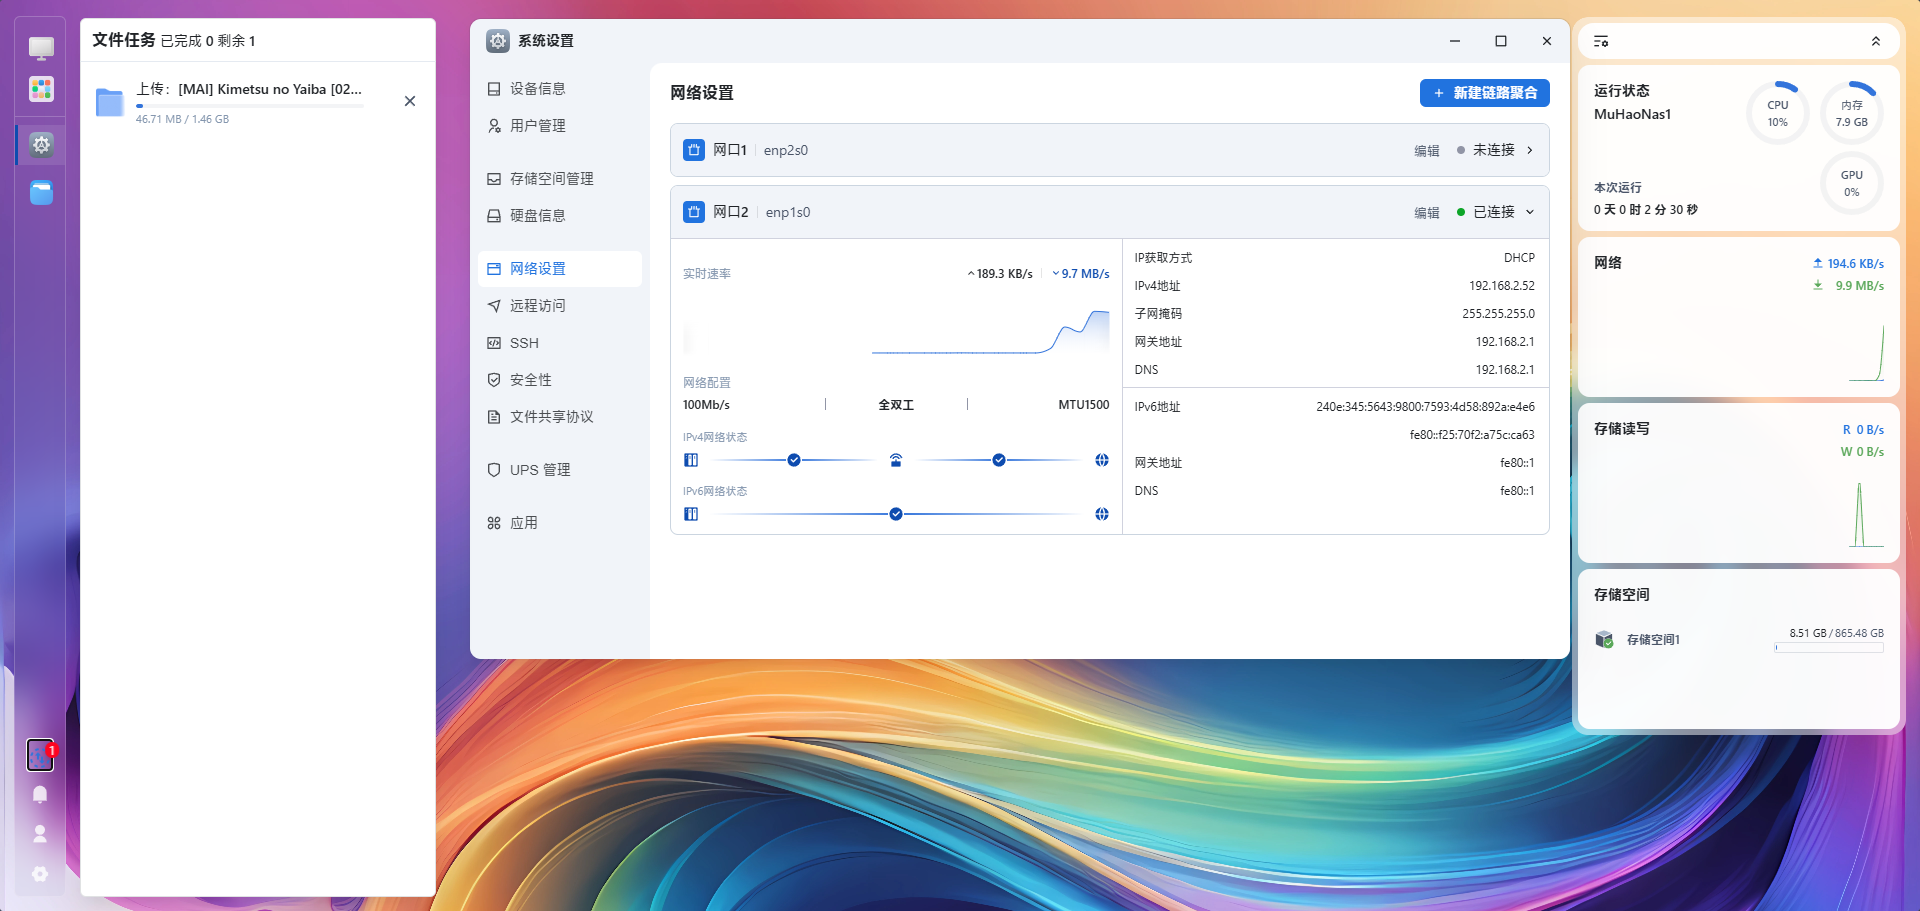Open SSH settings page
The height and width of the screenshot is (911, 1920).
pyautogui.click(x=560, y=343)
